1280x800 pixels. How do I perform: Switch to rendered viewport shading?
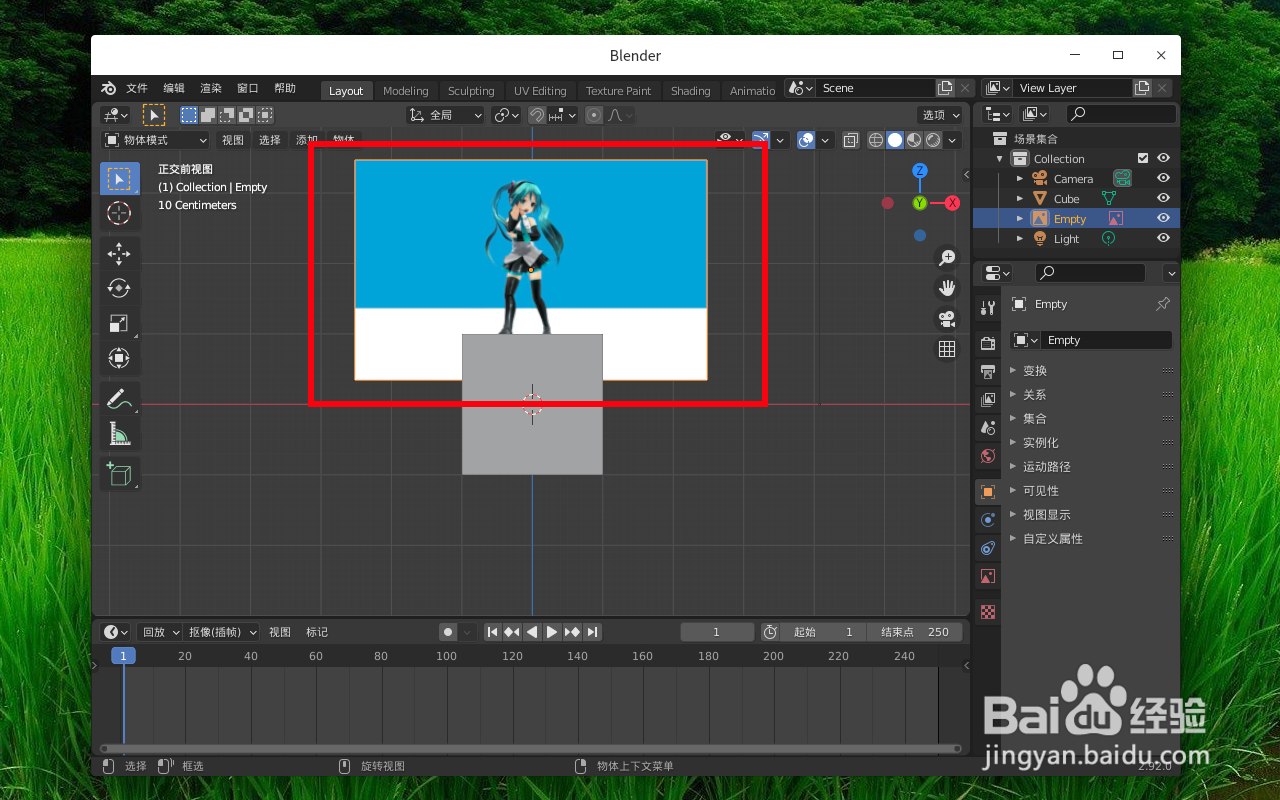click(x=933, y=140)
